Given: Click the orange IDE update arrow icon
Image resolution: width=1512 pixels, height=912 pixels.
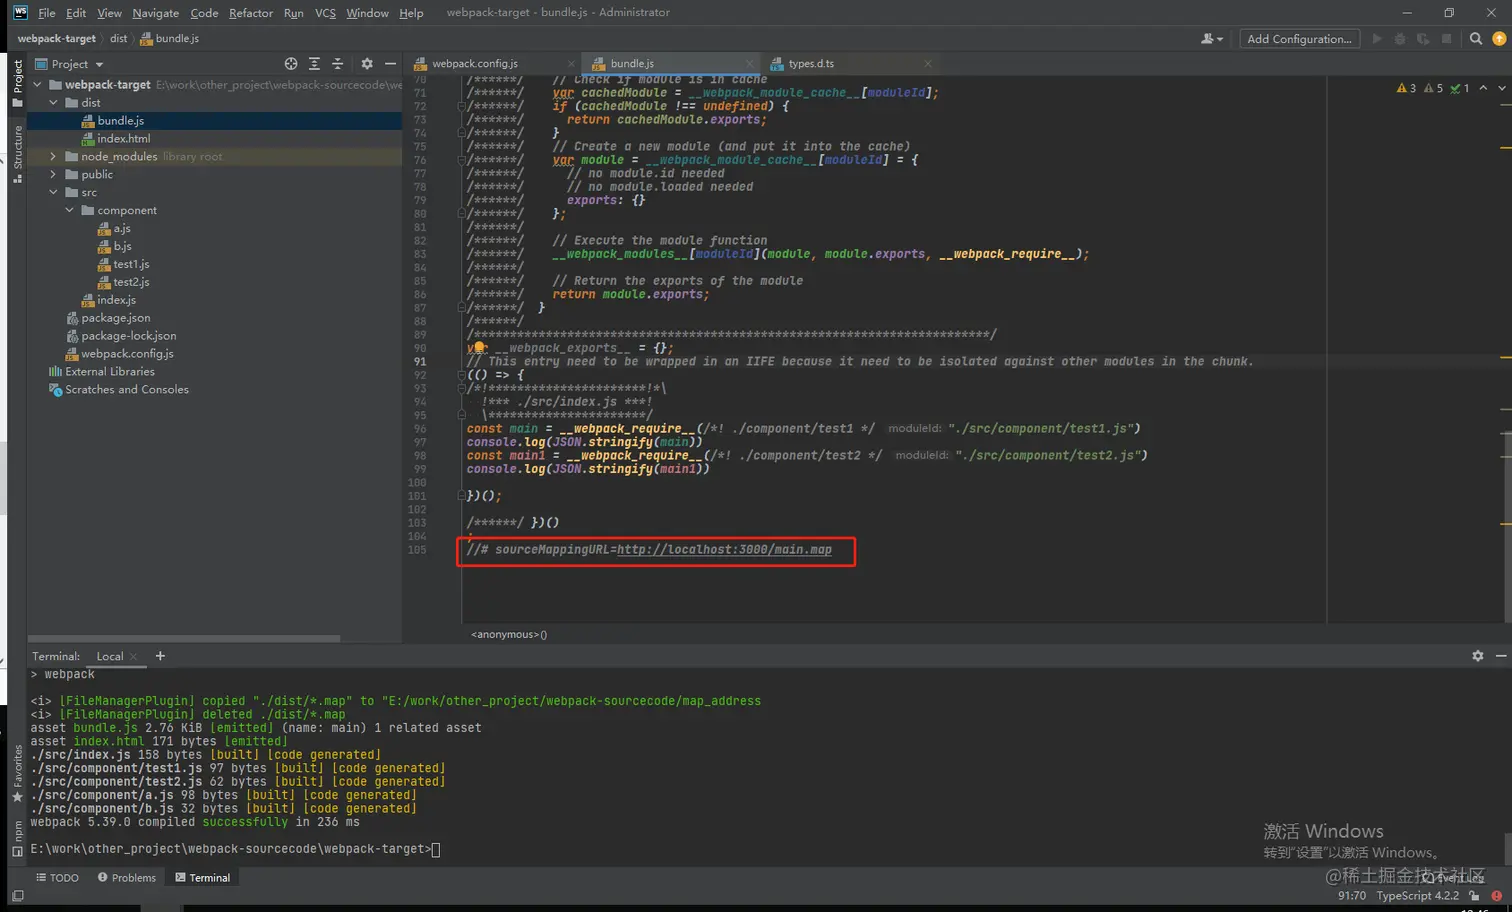Looking at the screenshot, I should point(1499,39).
